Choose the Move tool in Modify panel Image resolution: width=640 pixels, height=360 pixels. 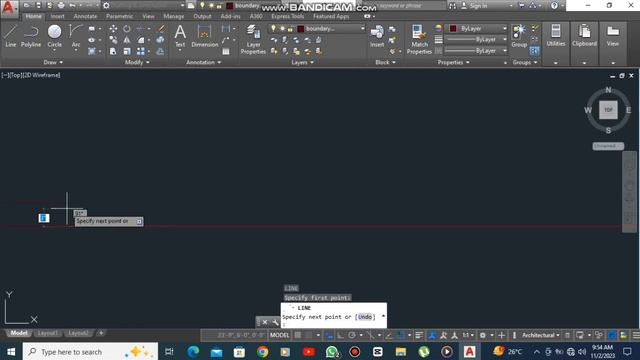coord(113,29)
